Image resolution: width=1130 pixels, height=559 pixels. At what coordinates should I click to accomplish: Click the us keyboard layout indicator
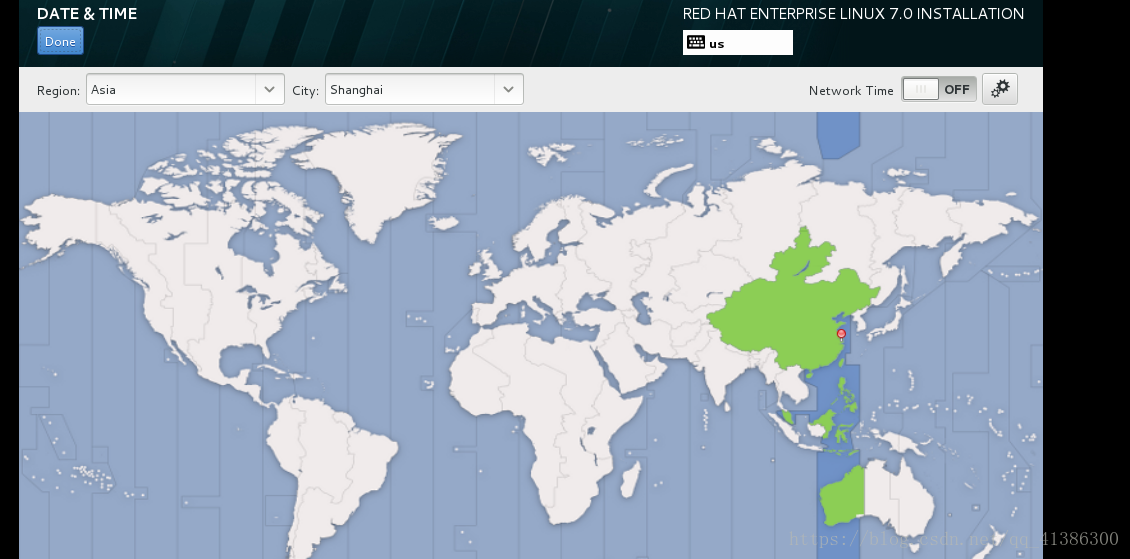pyautogui.click(x=737, y=43)
